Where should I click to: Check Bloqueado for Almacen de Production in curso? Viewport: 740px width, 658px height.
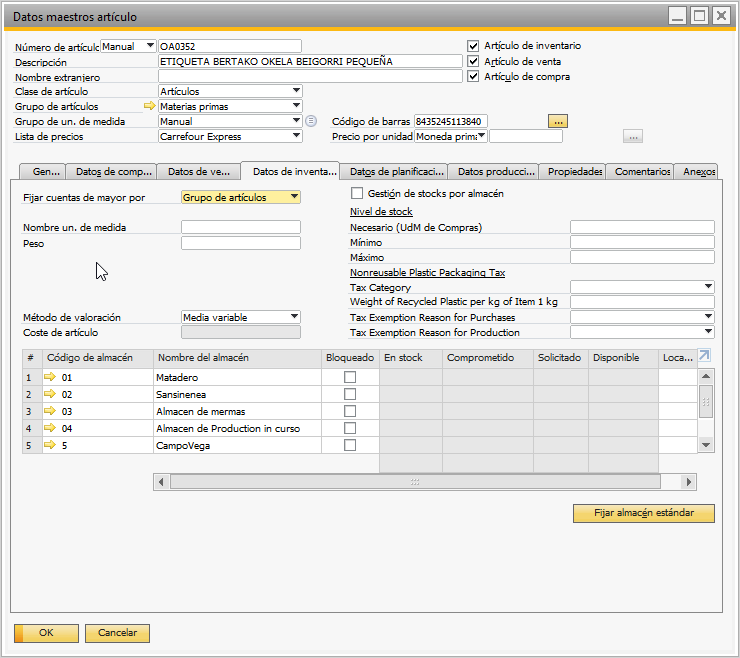[x=350, y=428]
